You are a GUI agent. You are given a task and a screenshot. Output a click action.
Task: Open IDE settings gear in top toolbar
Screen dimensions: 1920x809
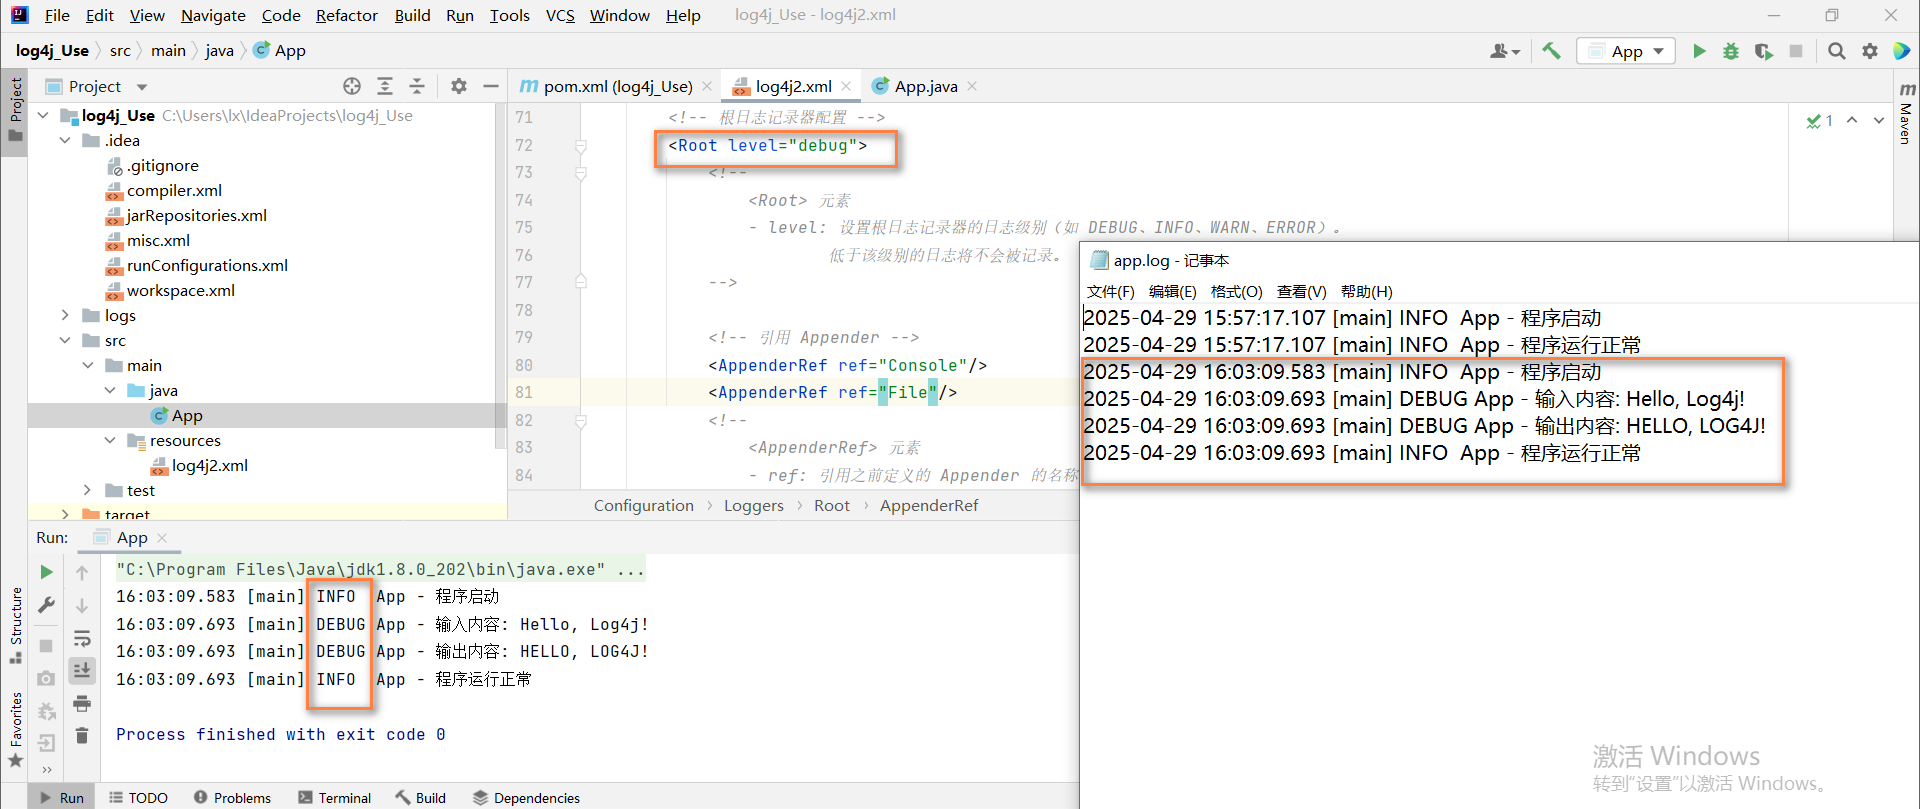[1870, 51]
